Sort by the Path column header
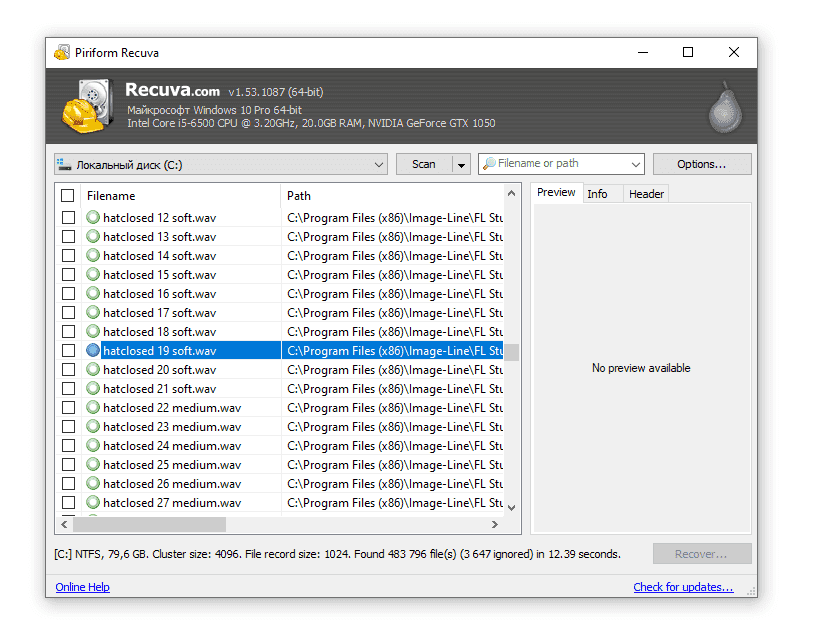 click(x=392, y=196)
